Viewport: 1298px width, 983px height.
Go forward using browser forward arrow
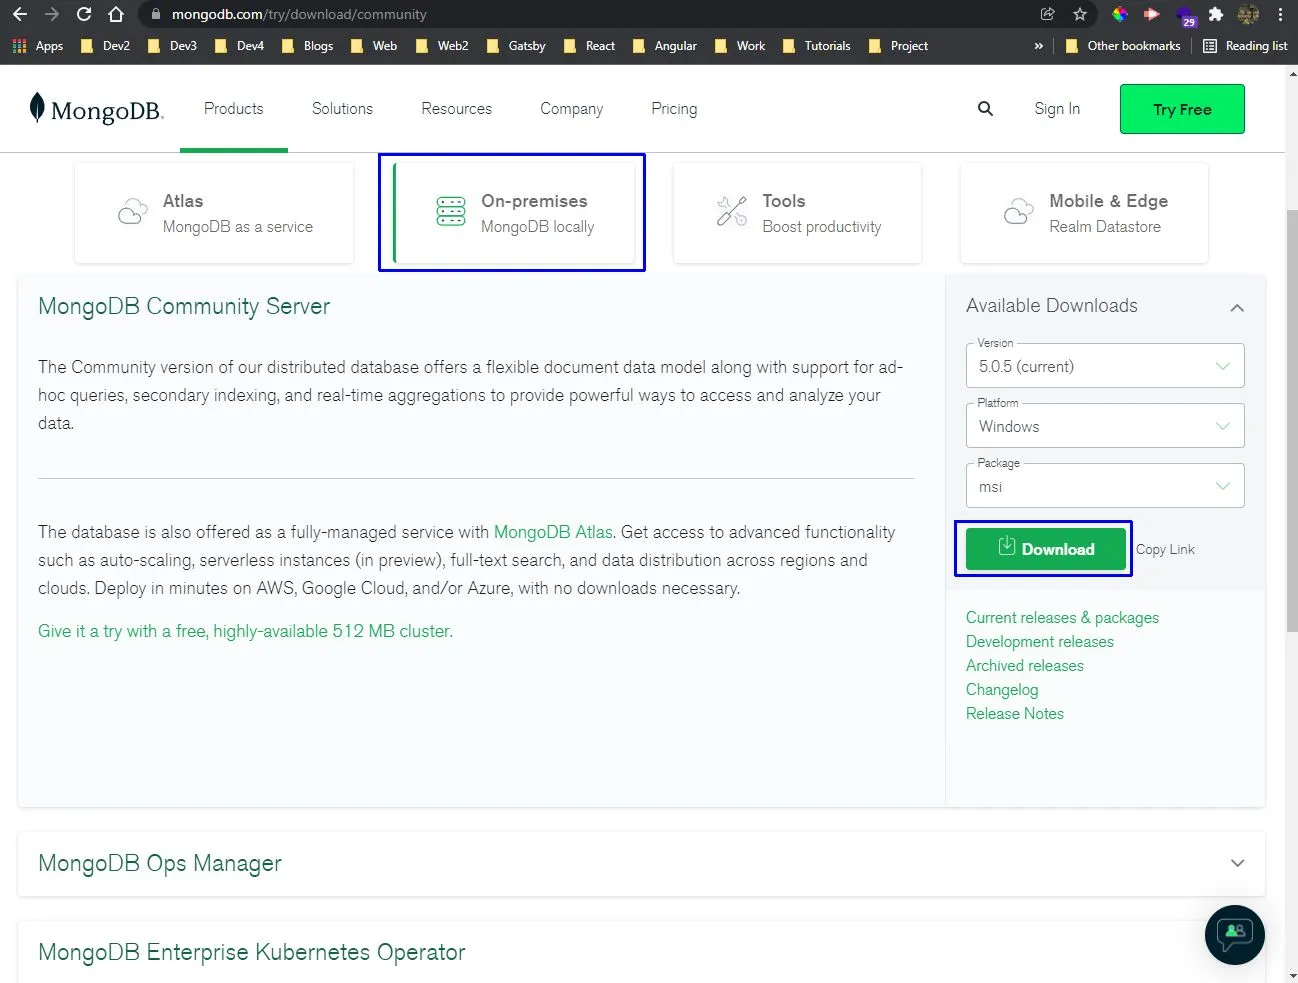click(52, 14)
